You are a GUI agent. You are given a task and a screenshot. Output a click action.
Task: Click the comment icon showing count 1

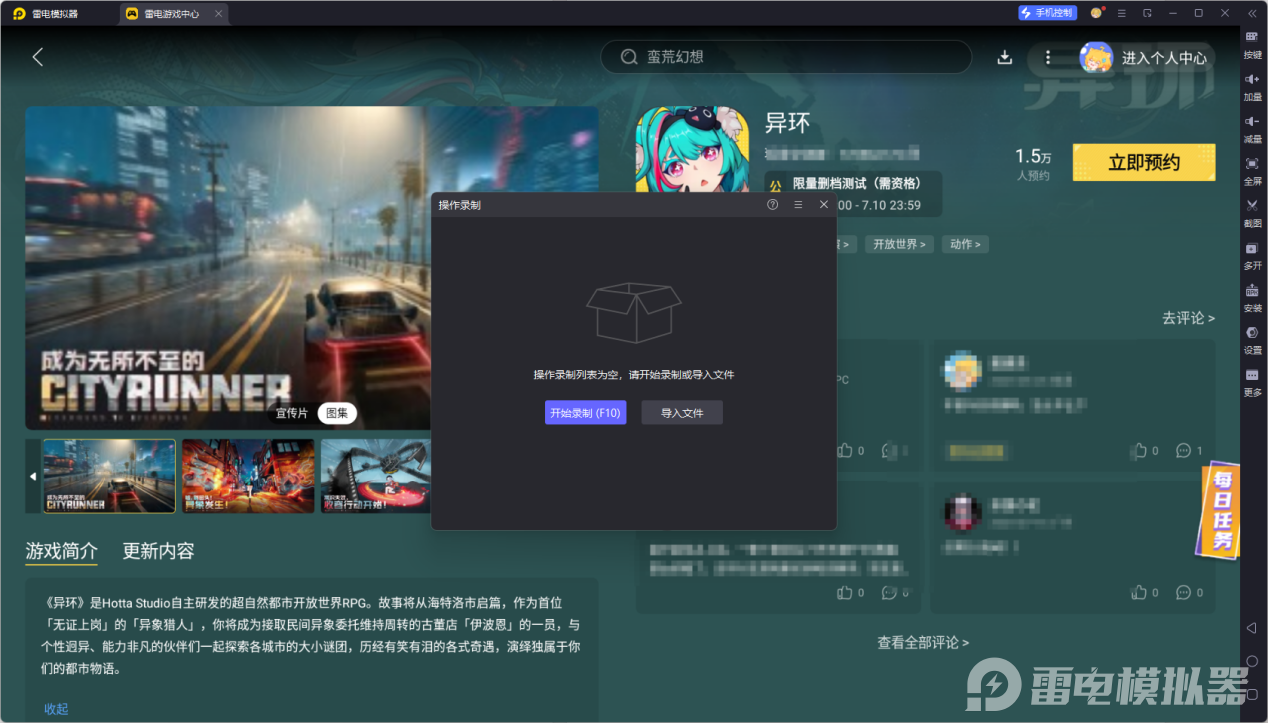click(1183, 451)
